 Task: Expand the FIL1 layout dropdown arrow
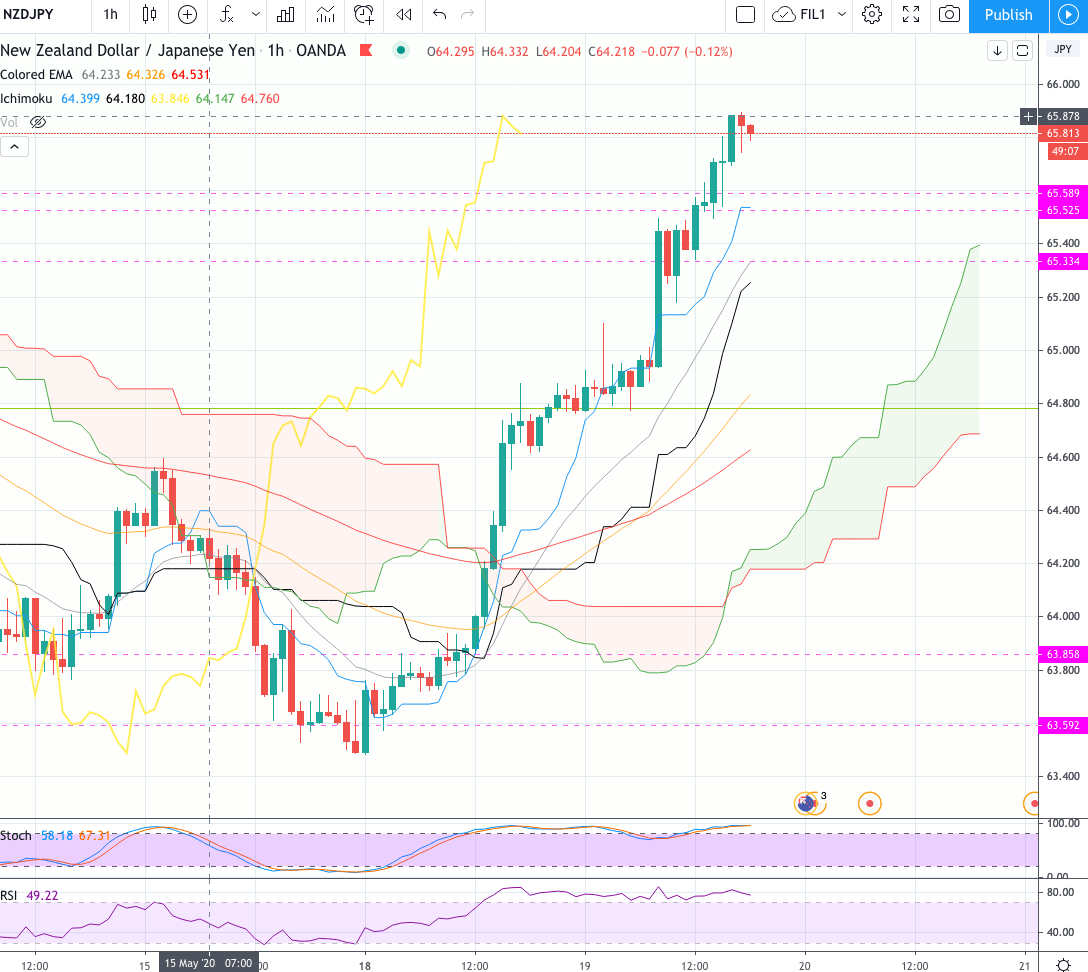[842, 15]
